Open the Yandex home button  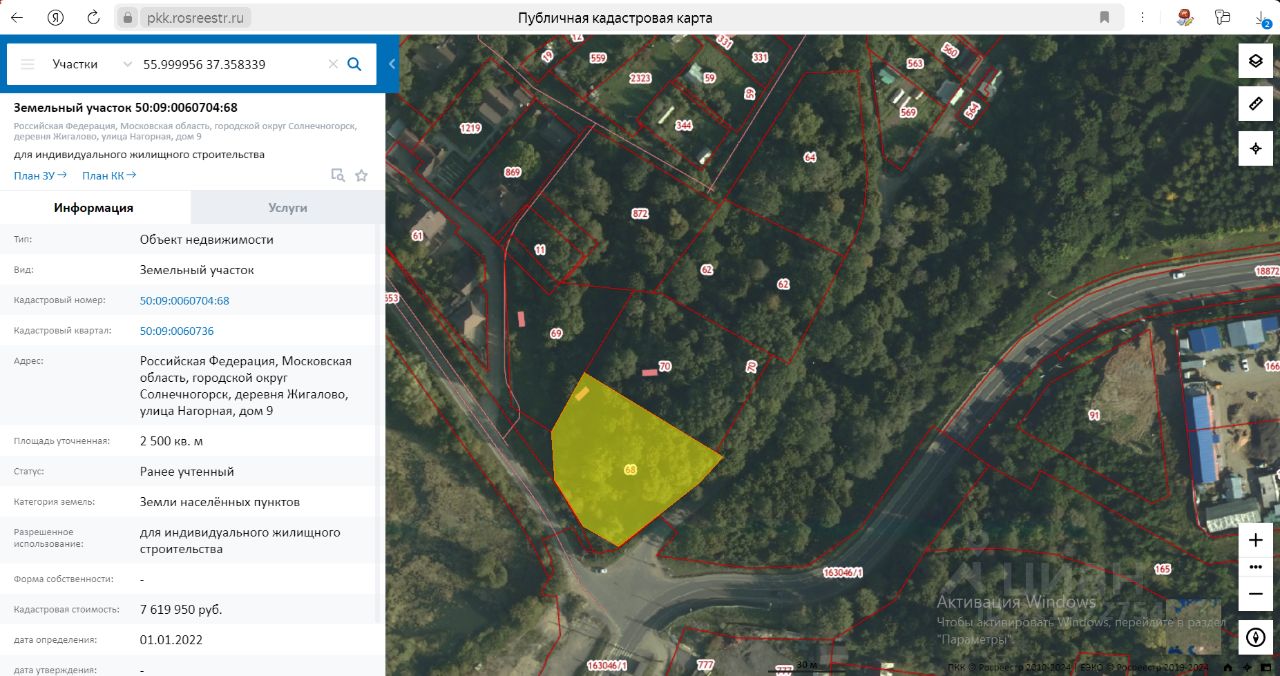[x=56, y=17]
